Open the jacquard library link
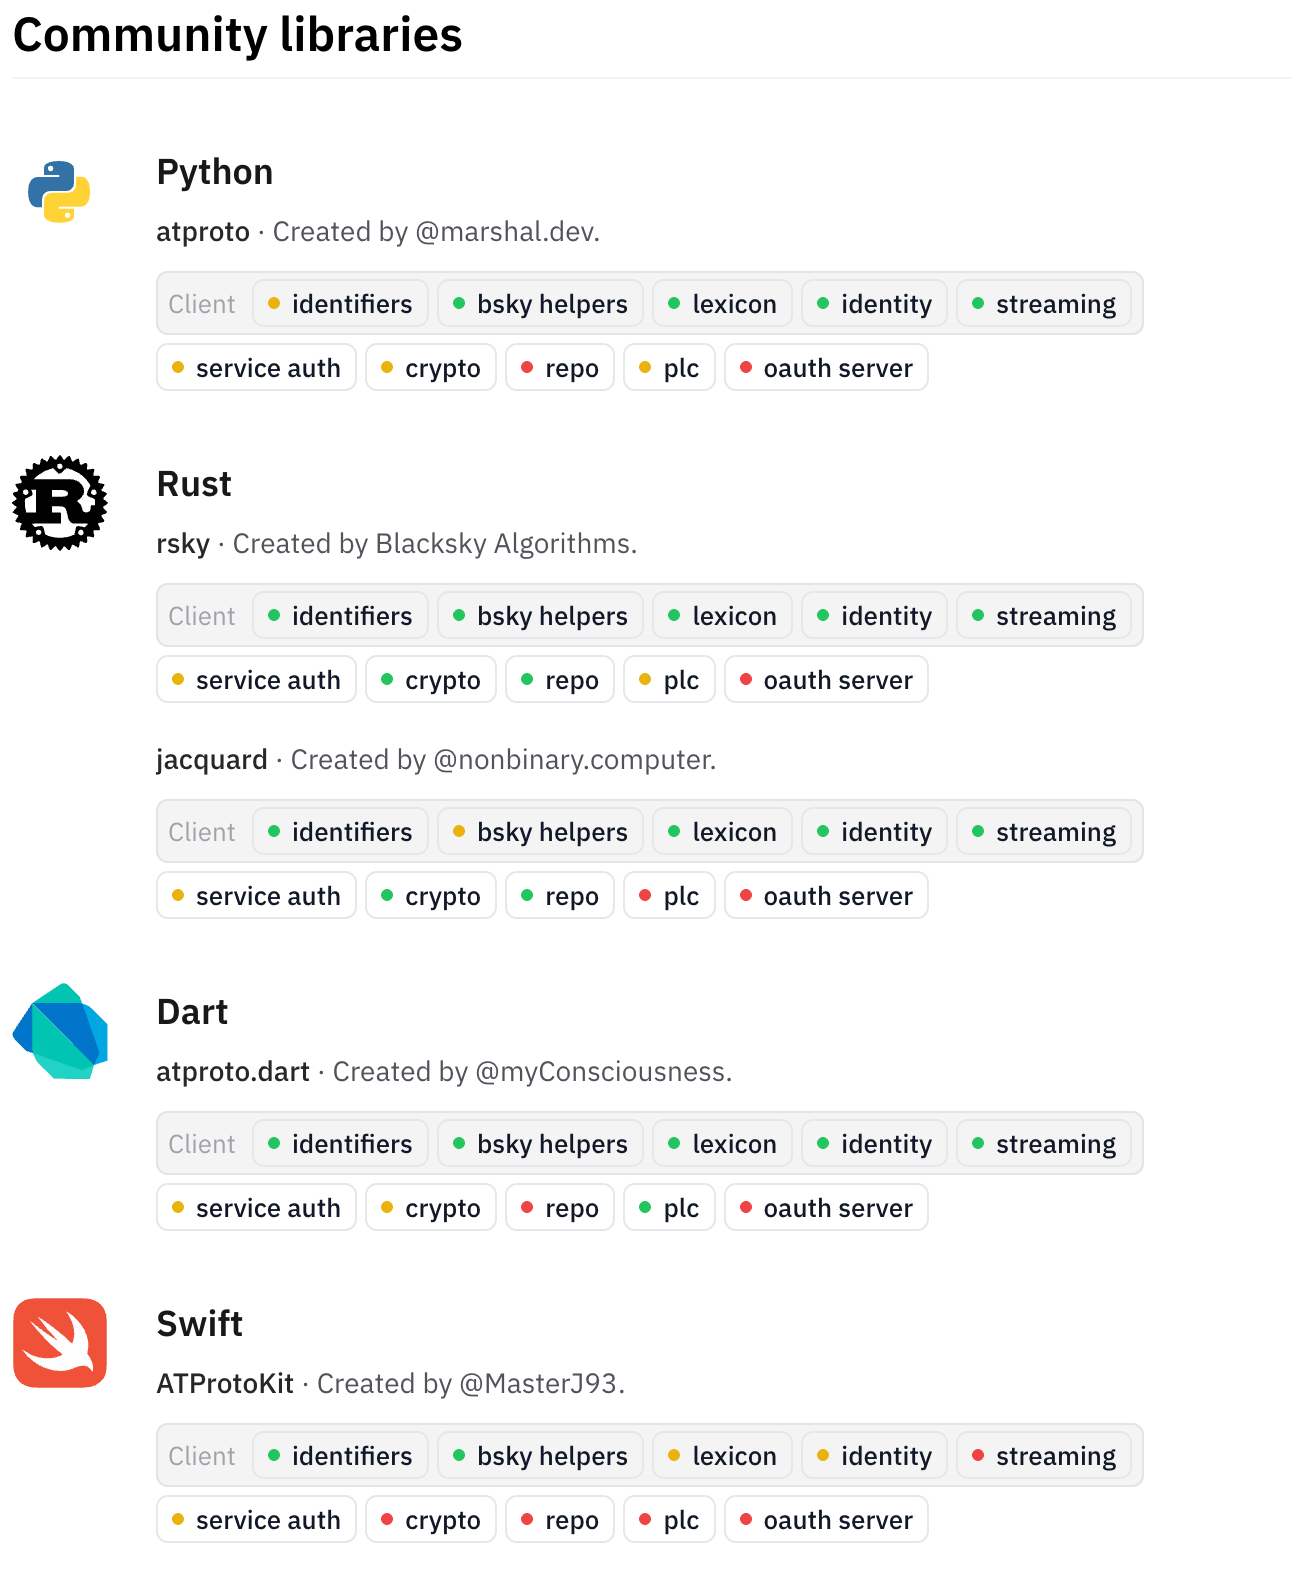1314x1578 pixels. (212, 760)
